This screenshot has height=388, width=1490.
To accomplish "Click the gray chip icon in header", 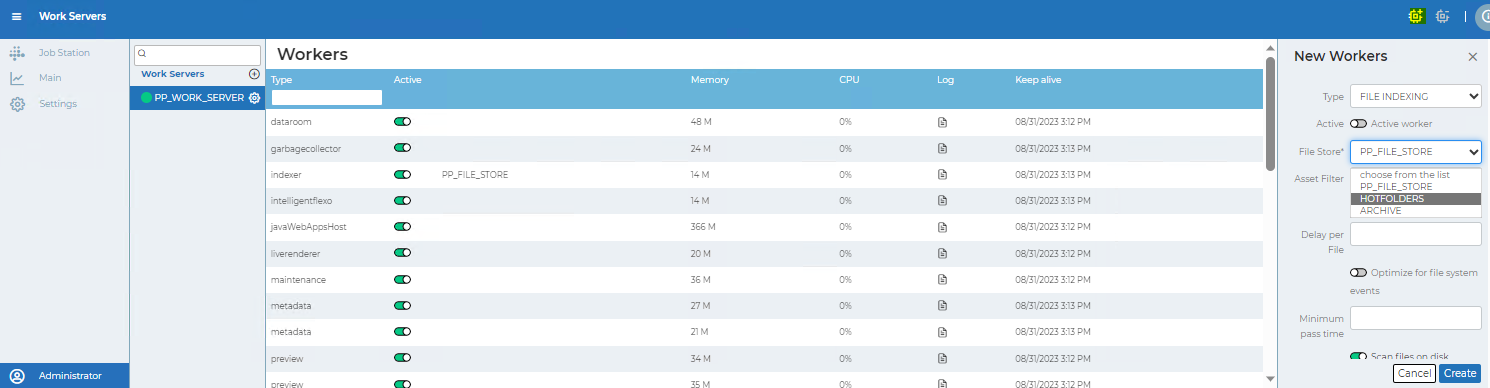I will click(1442, 16).
